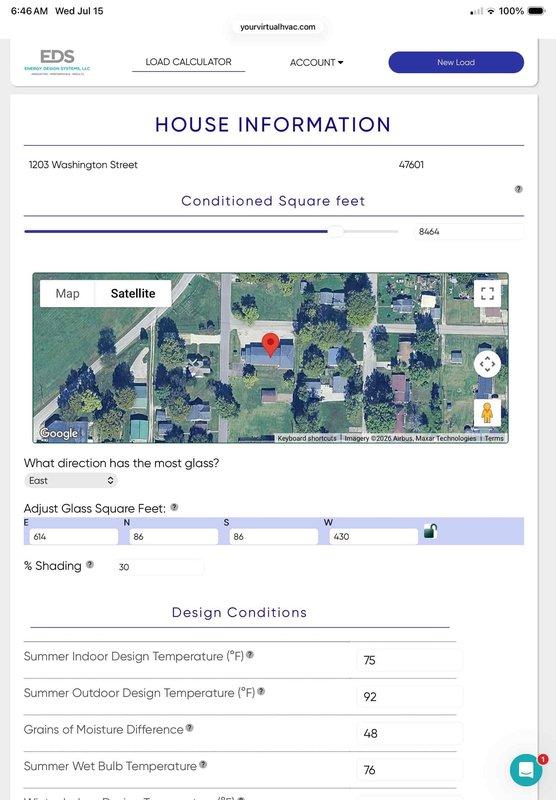
Task: Open the Load Calculator tab
Action: tap(188, 62)
